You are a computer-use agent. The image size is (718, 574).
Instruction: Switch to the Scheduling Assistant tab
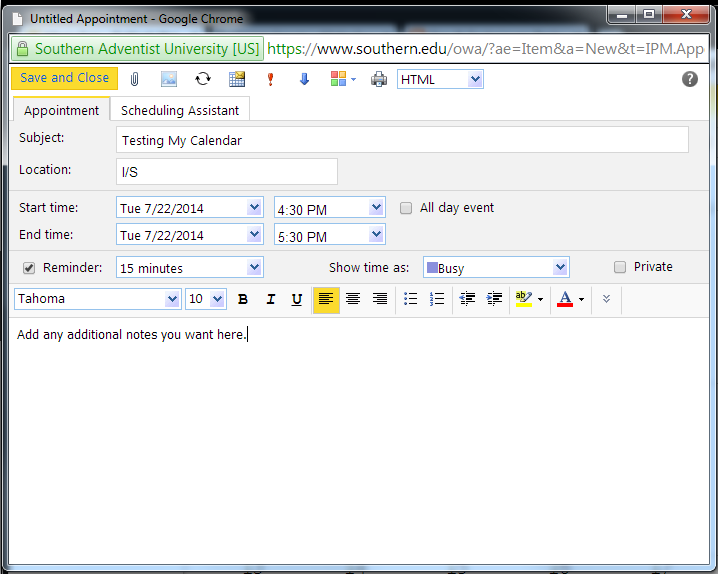(180, 110)
